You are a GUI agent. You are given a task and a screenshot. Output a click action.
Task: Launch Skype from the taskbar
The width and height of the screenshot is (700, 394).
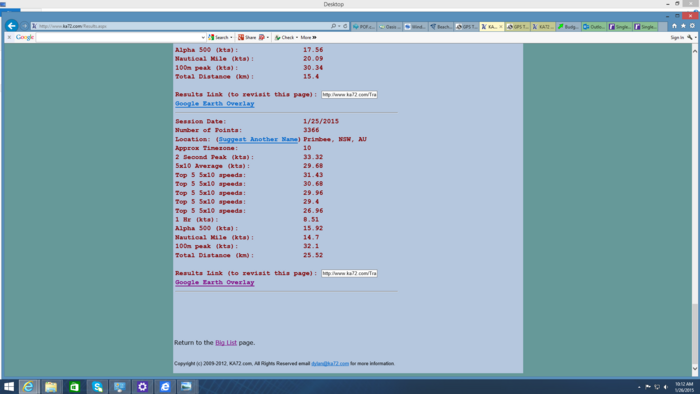[x=97, y=386]
